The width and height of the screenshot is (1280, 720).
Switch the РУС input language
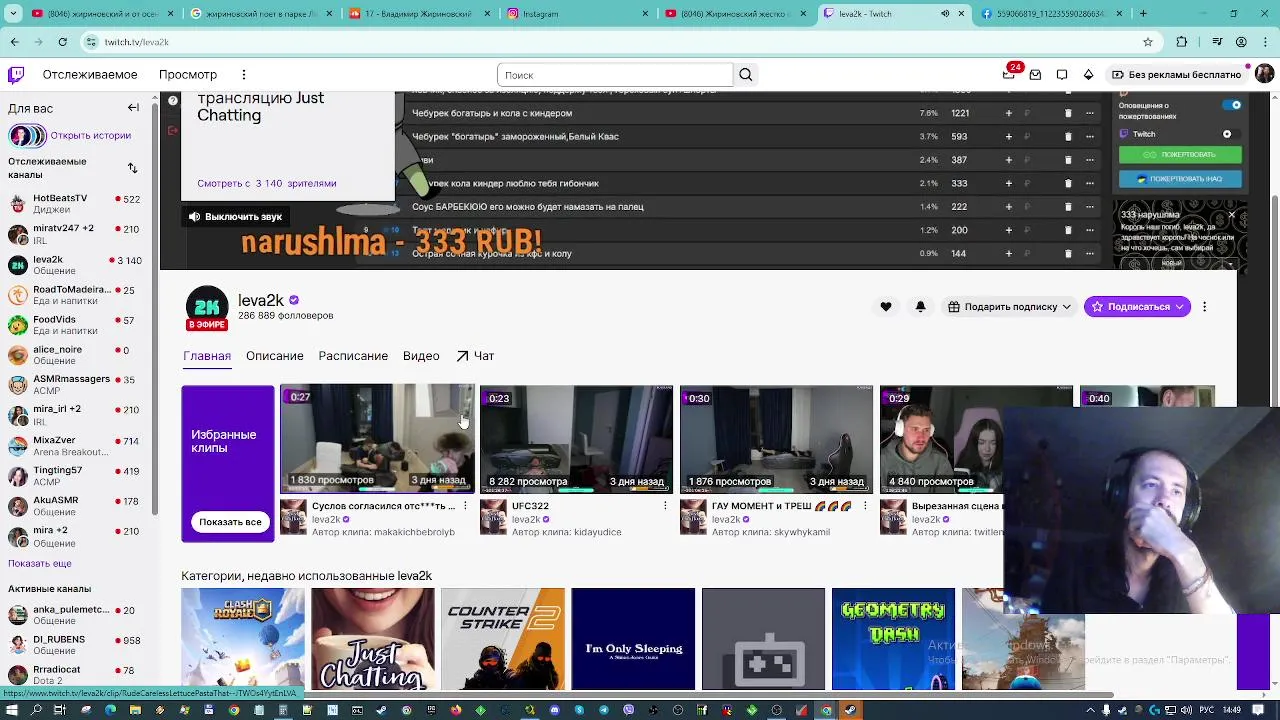1206,711
